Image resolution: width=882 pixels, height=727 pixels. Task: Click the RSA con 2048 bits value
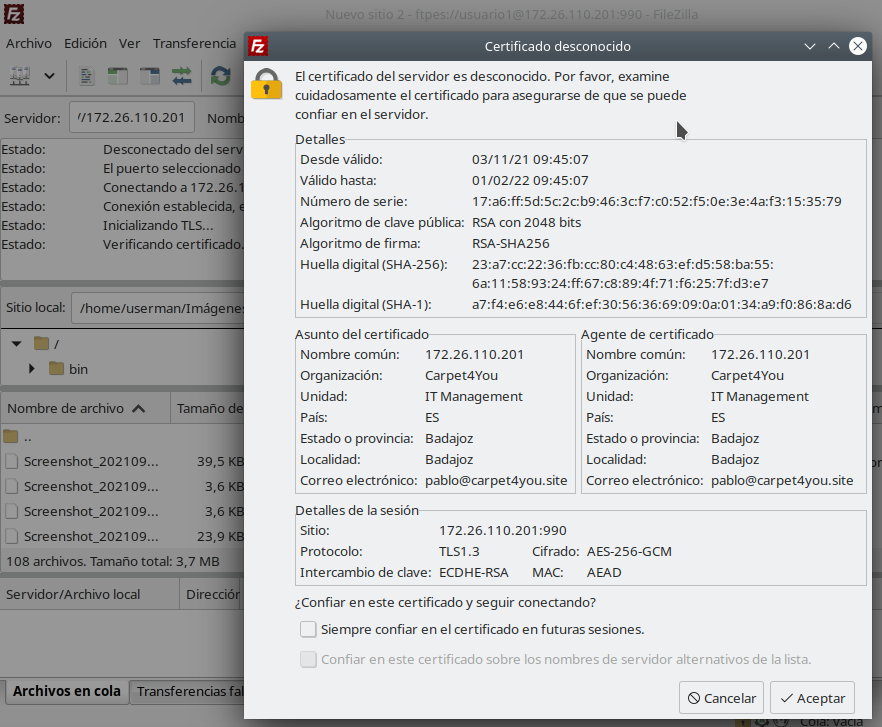tap(526, 222)
